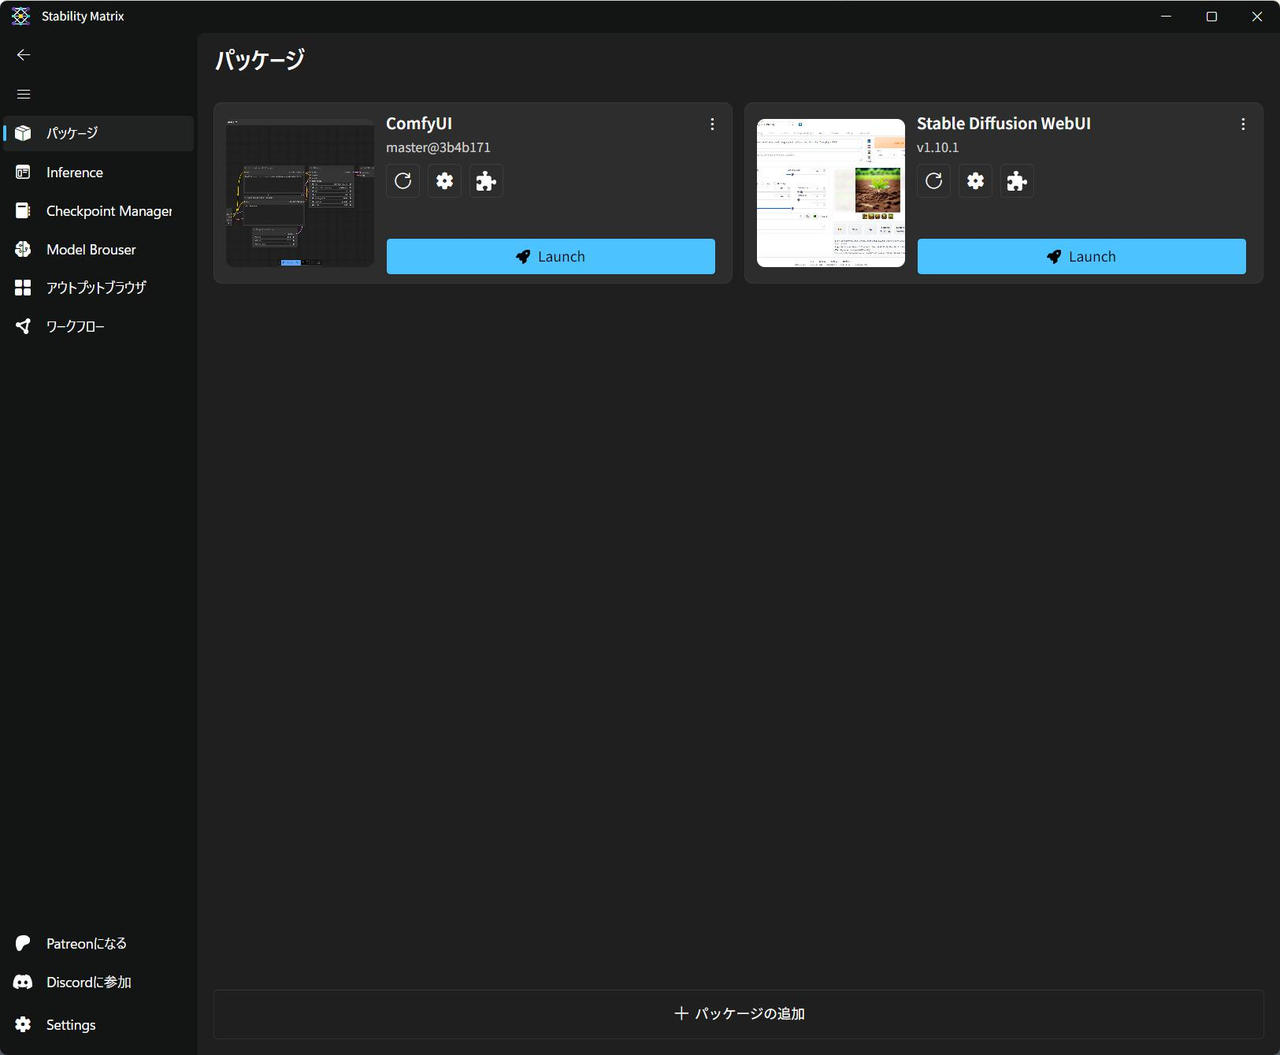Open the ワークフロー page
This screenshot has height=1055, width=1280.
(x=98, y=326)
